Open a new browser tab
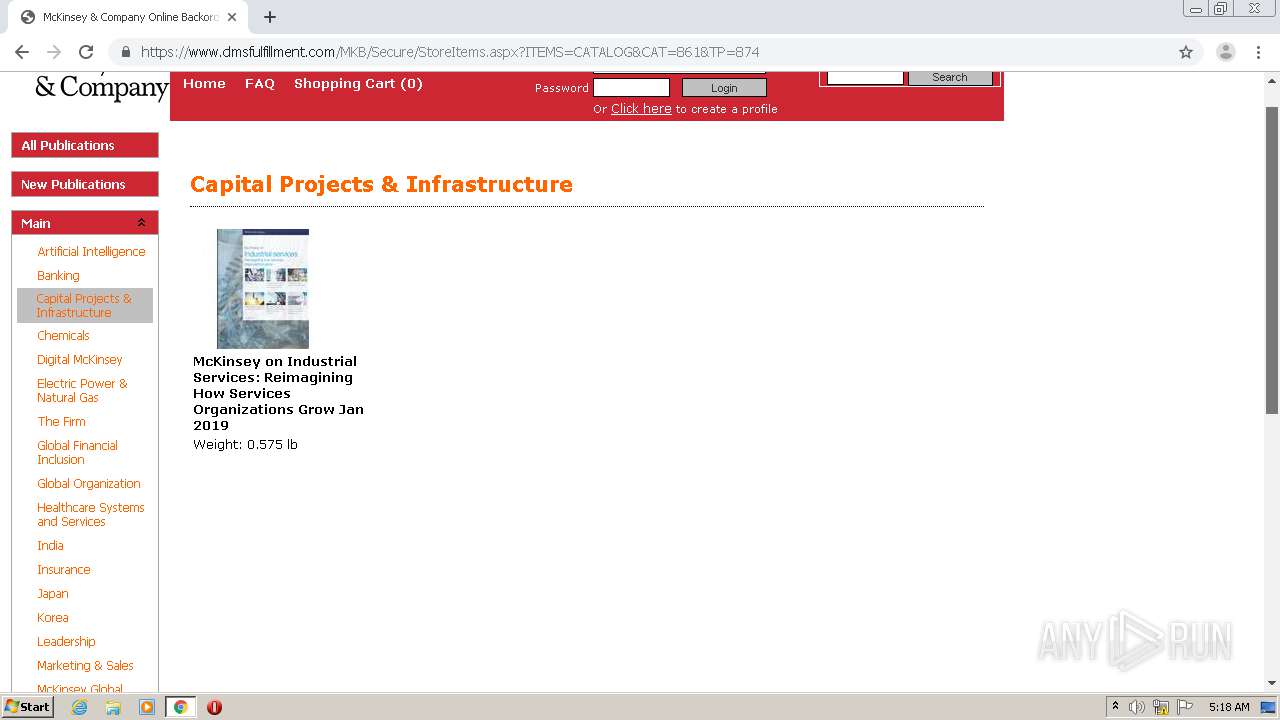Screen dimensions: 1280x720 pyautogui.click(x=270, y=17)
